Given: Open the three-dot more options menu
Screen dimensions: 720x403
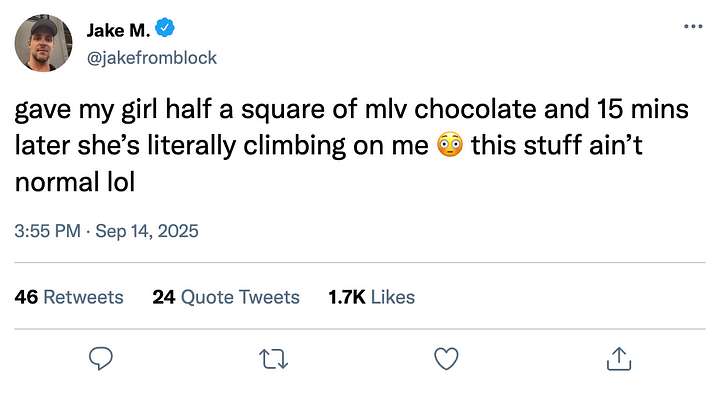Looking at the screenshot, I should [691, 26].
